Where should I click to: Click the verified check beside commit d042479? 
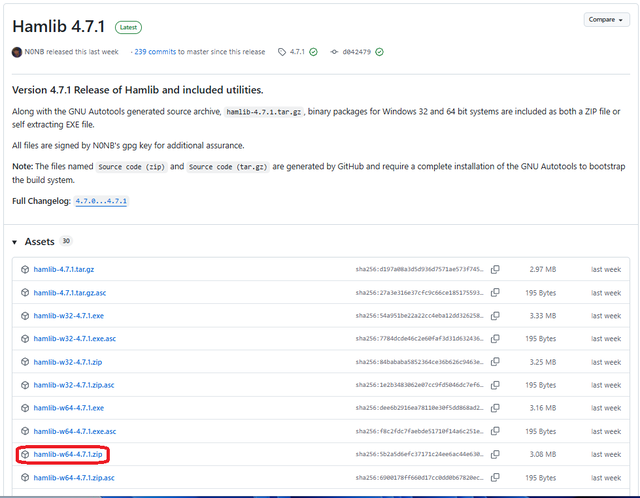pos(379,52)
